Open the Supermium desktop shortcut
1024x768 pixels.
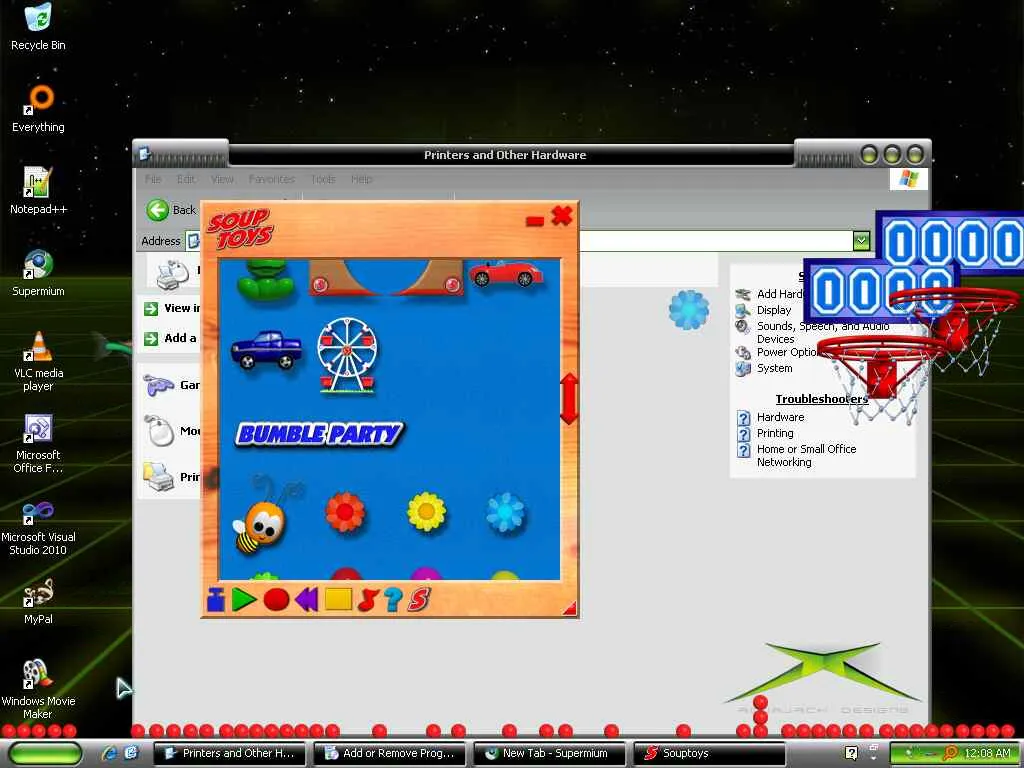pos(38,272)
